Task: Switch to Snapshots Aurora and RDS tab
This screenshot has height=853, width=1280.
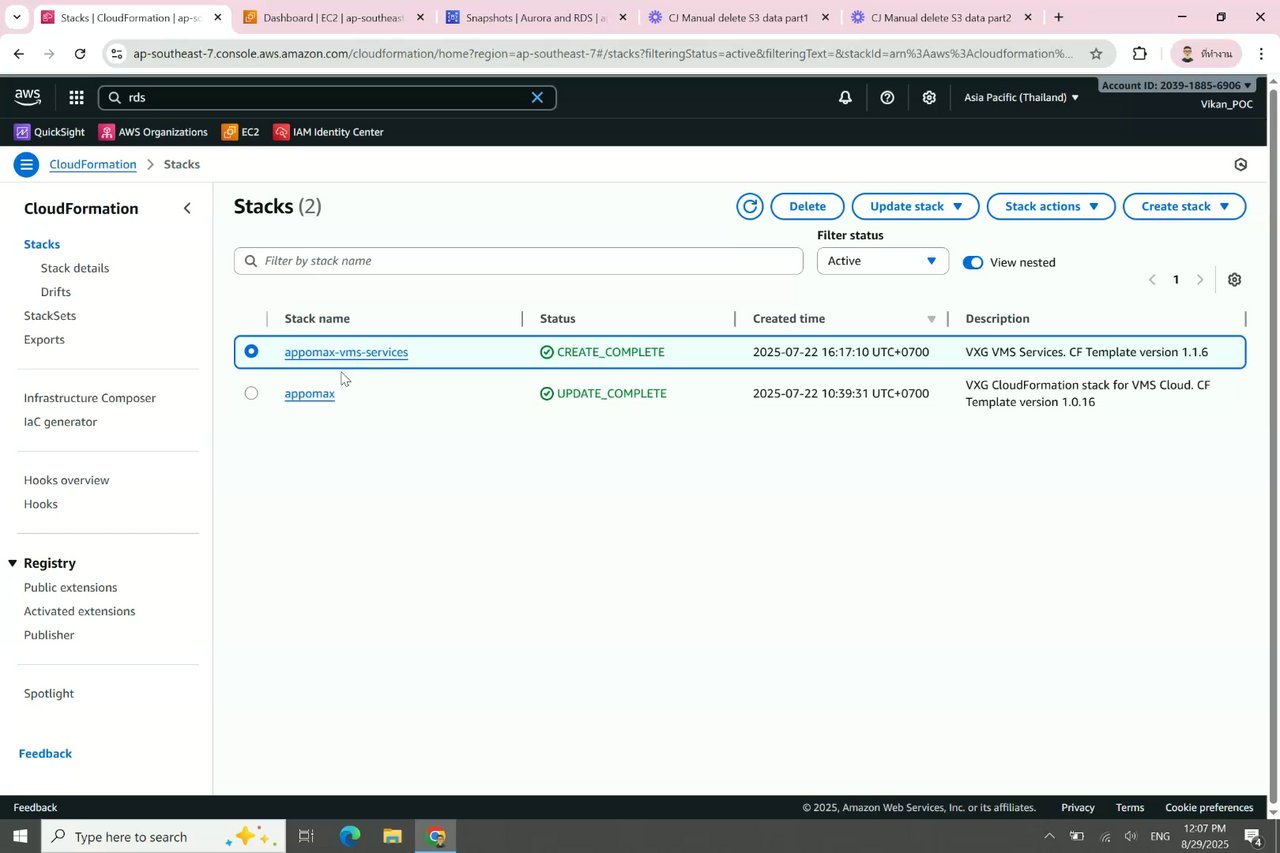Action: pos(536,17)
